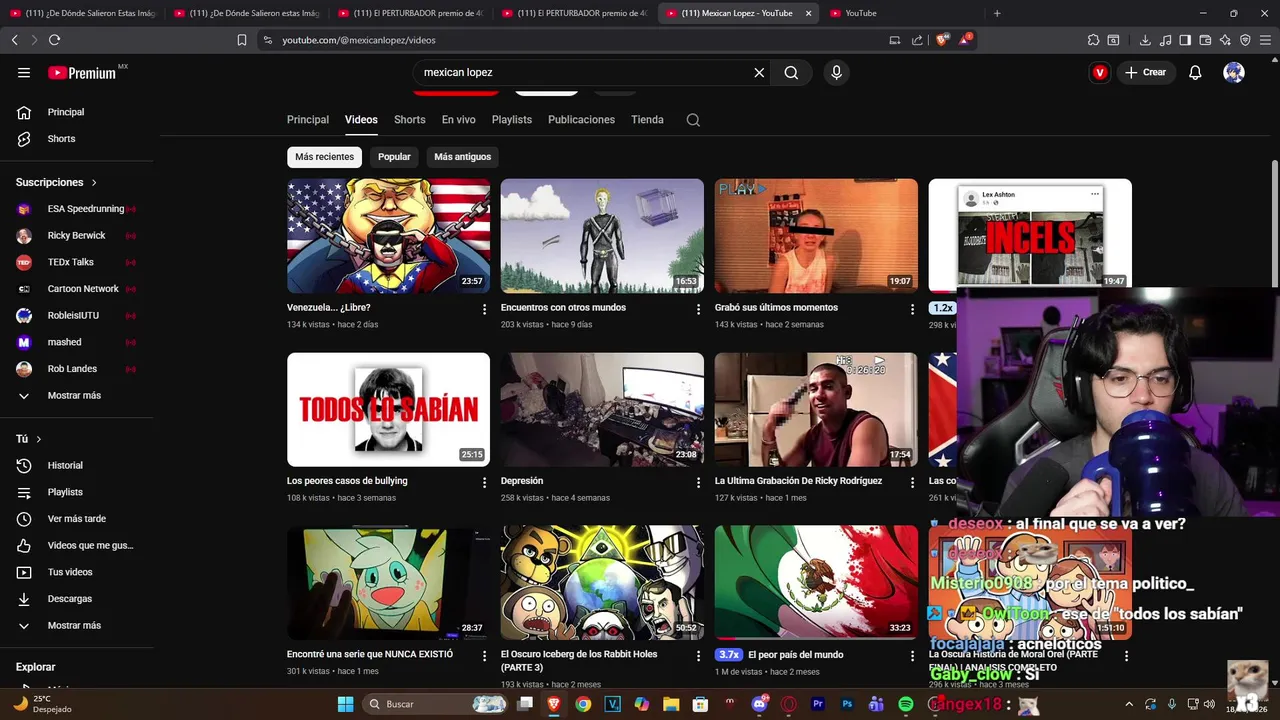Open the "Tú" section chevron
The width and height of the screenshot is (1280, 720).
point(38,439)
